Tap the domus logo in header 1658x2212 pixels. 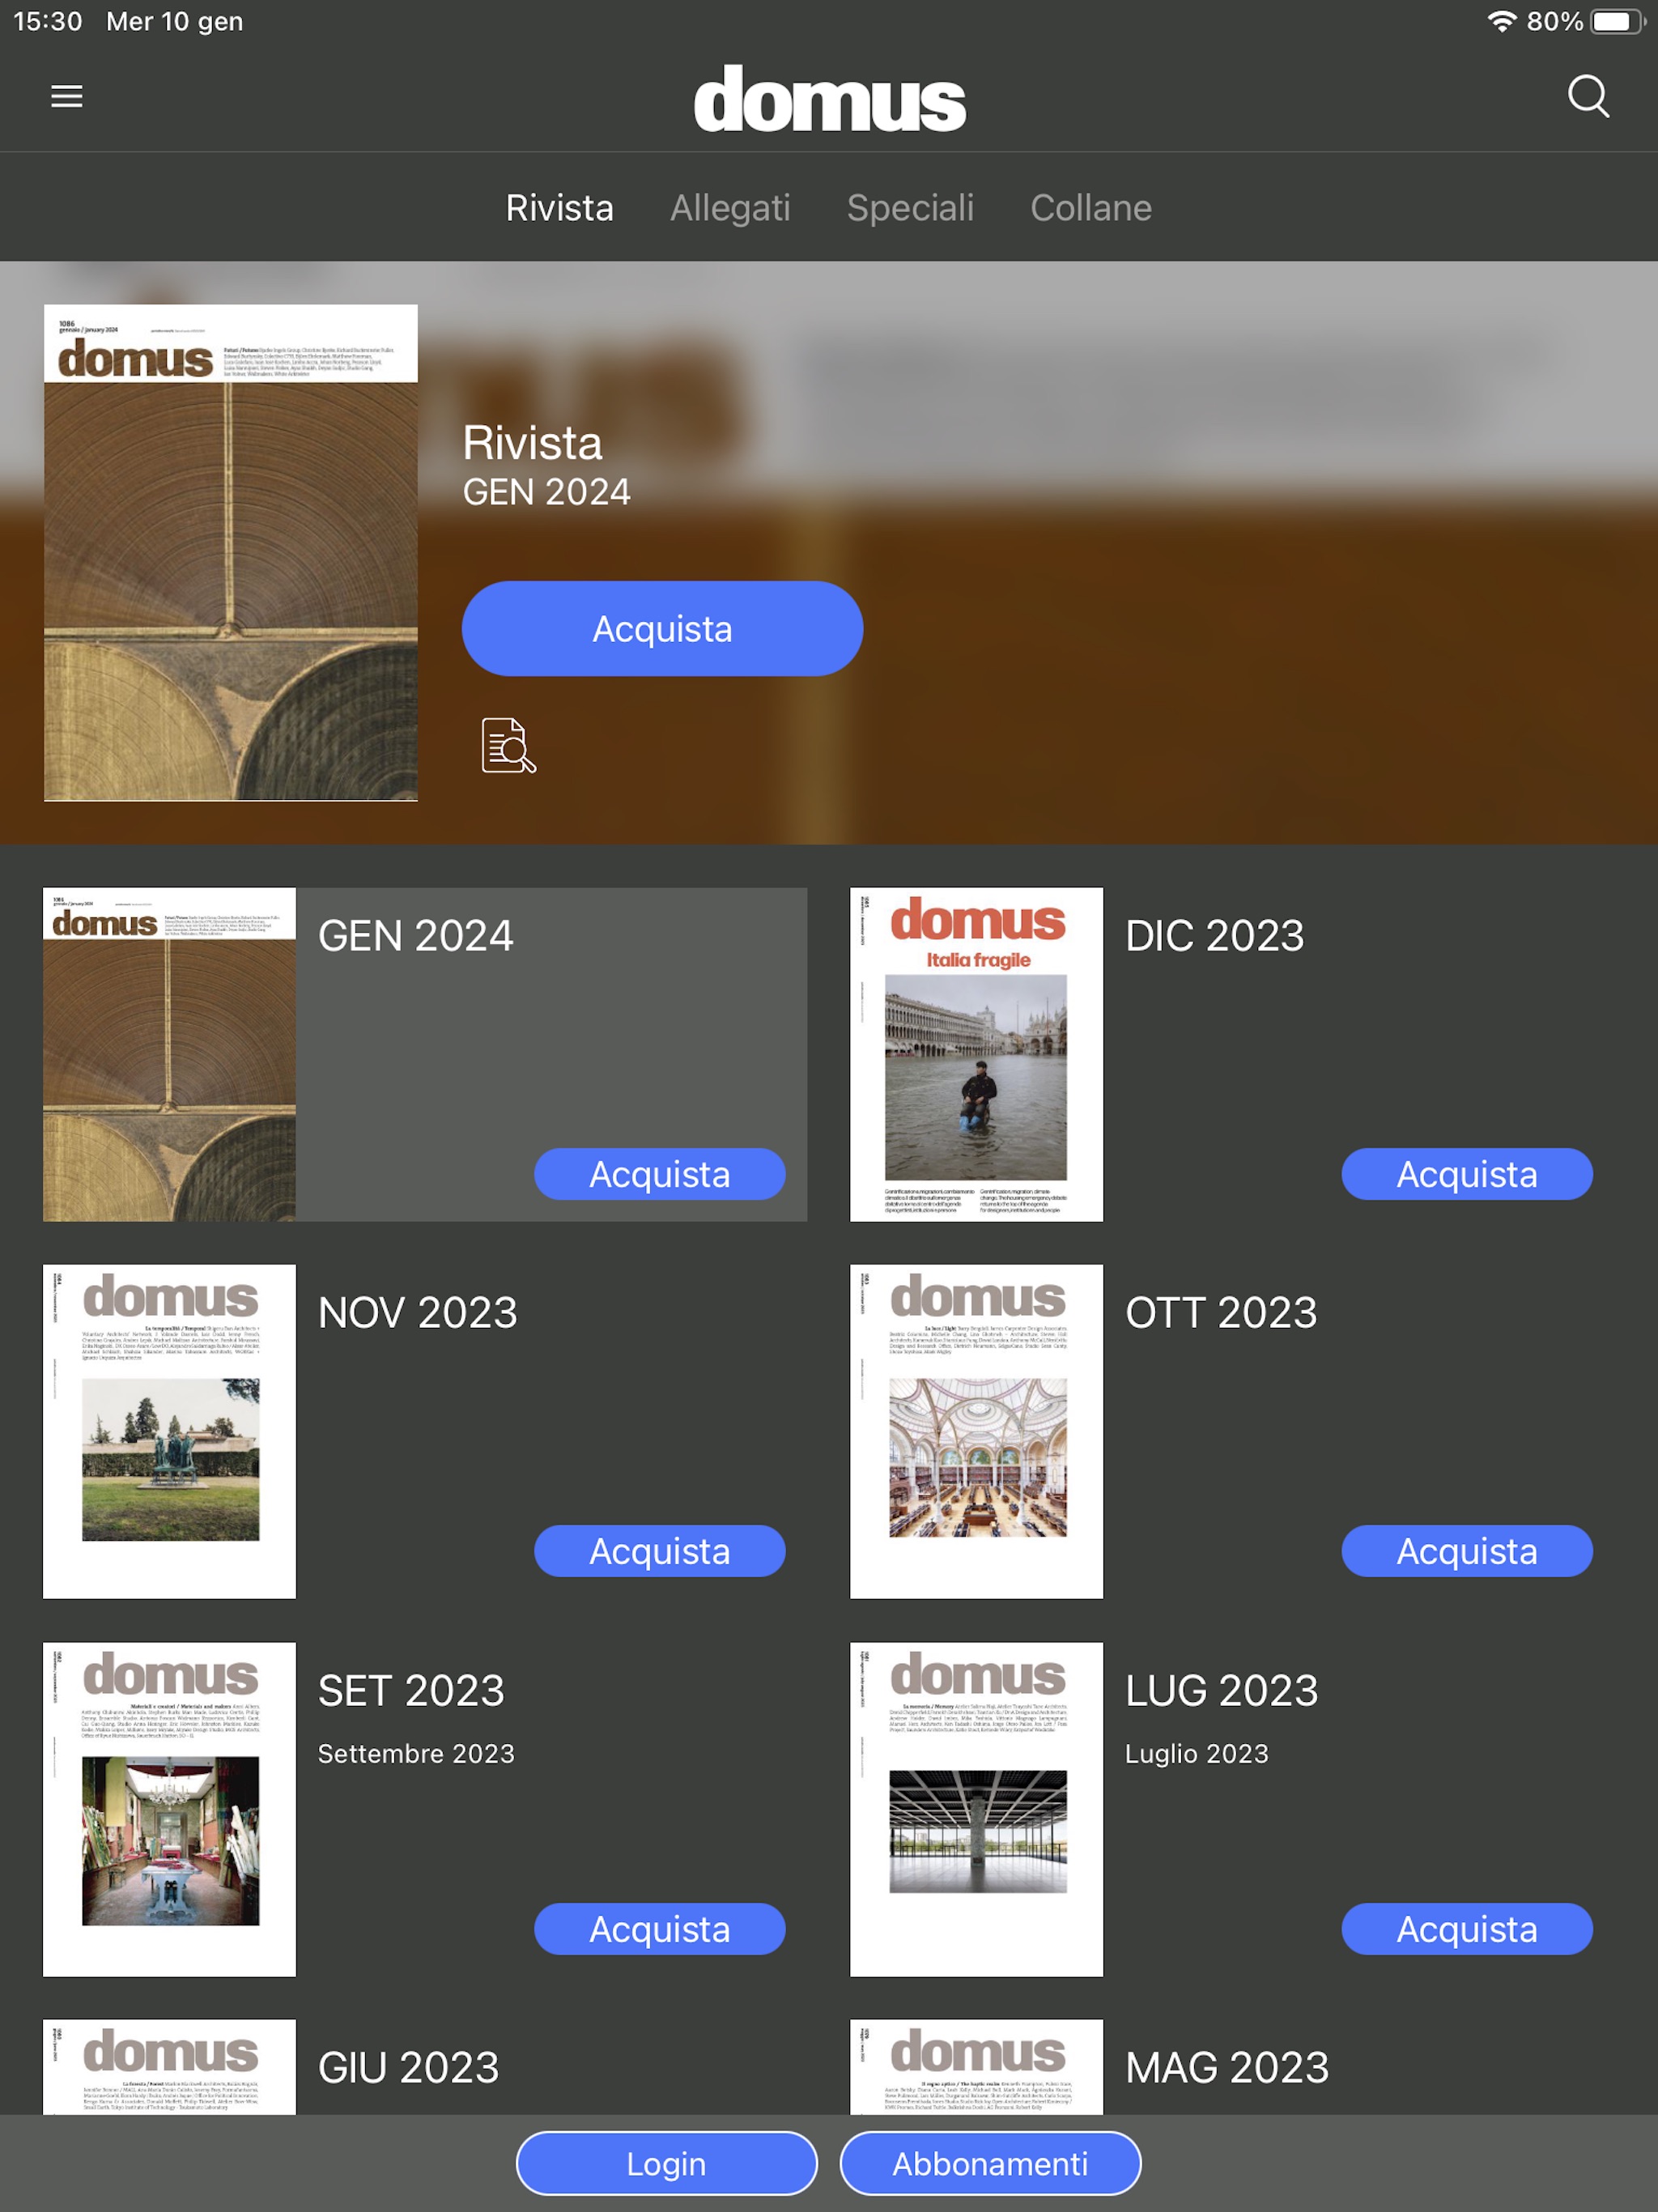[x=829, y=99]
